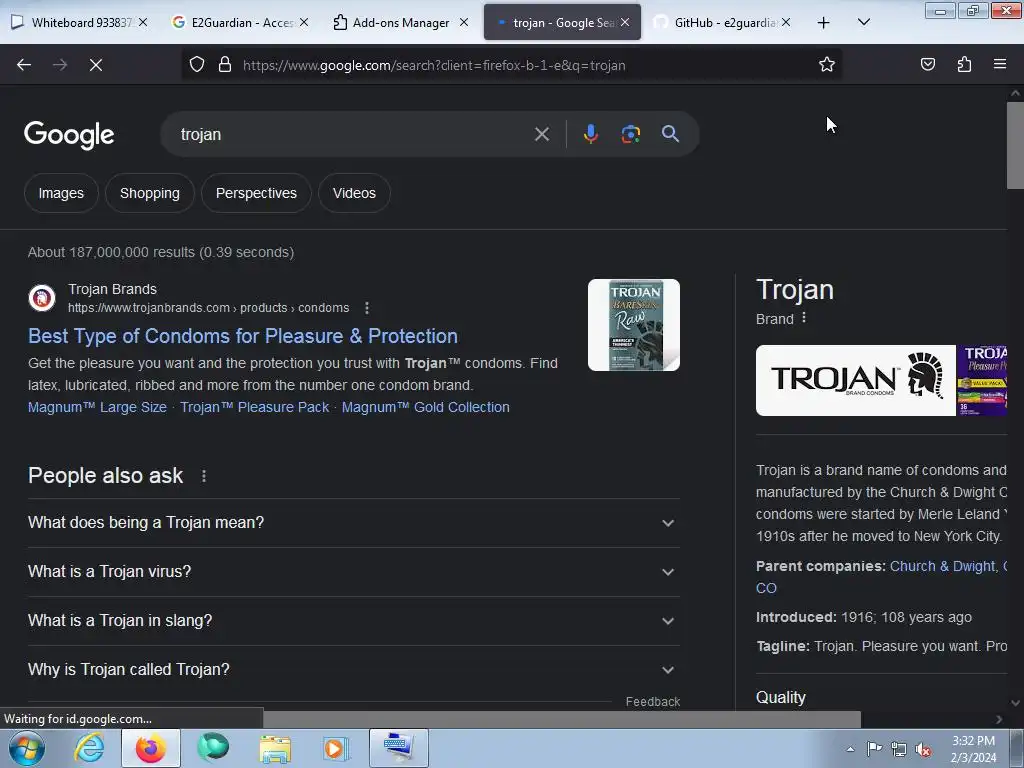Close the Add-ons Manager tab
Screen dimensions: 1024x768
[x=464, y=22]
